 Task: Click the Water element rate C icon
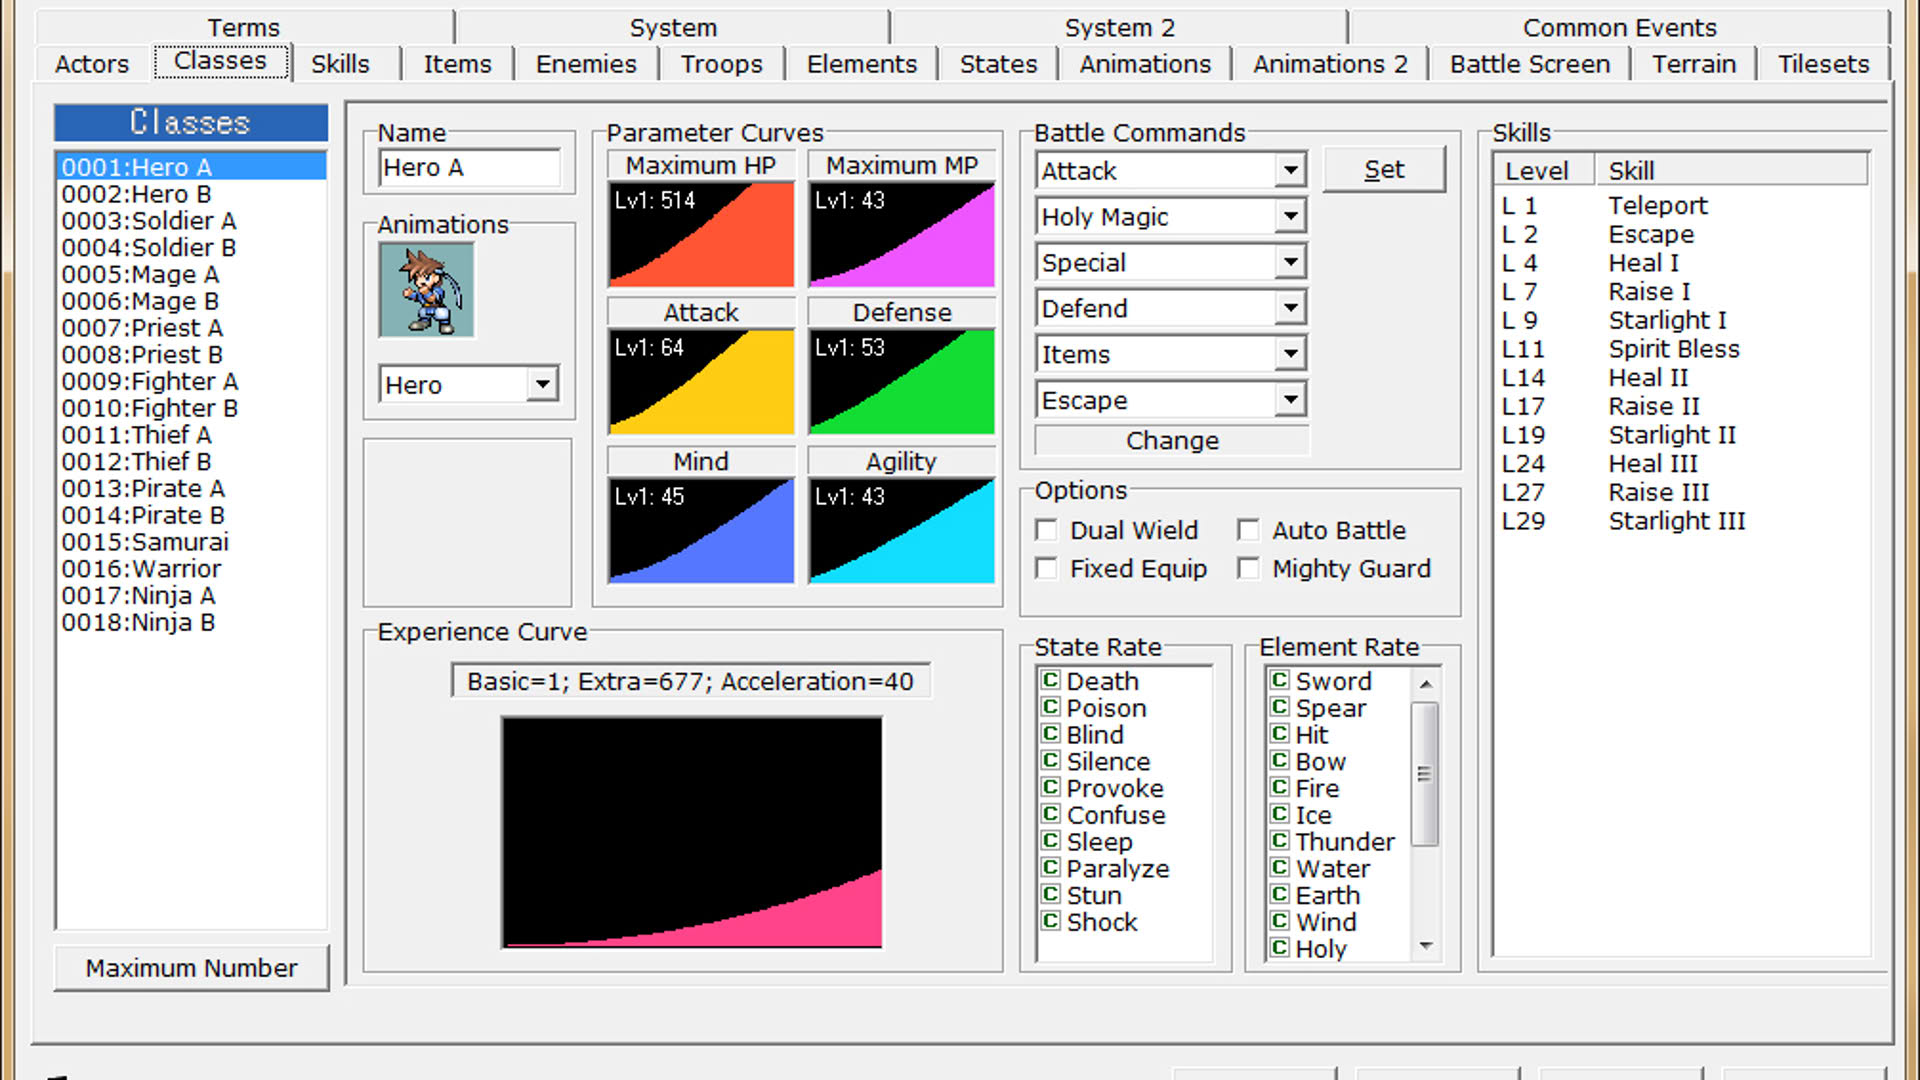[1279, 867]
